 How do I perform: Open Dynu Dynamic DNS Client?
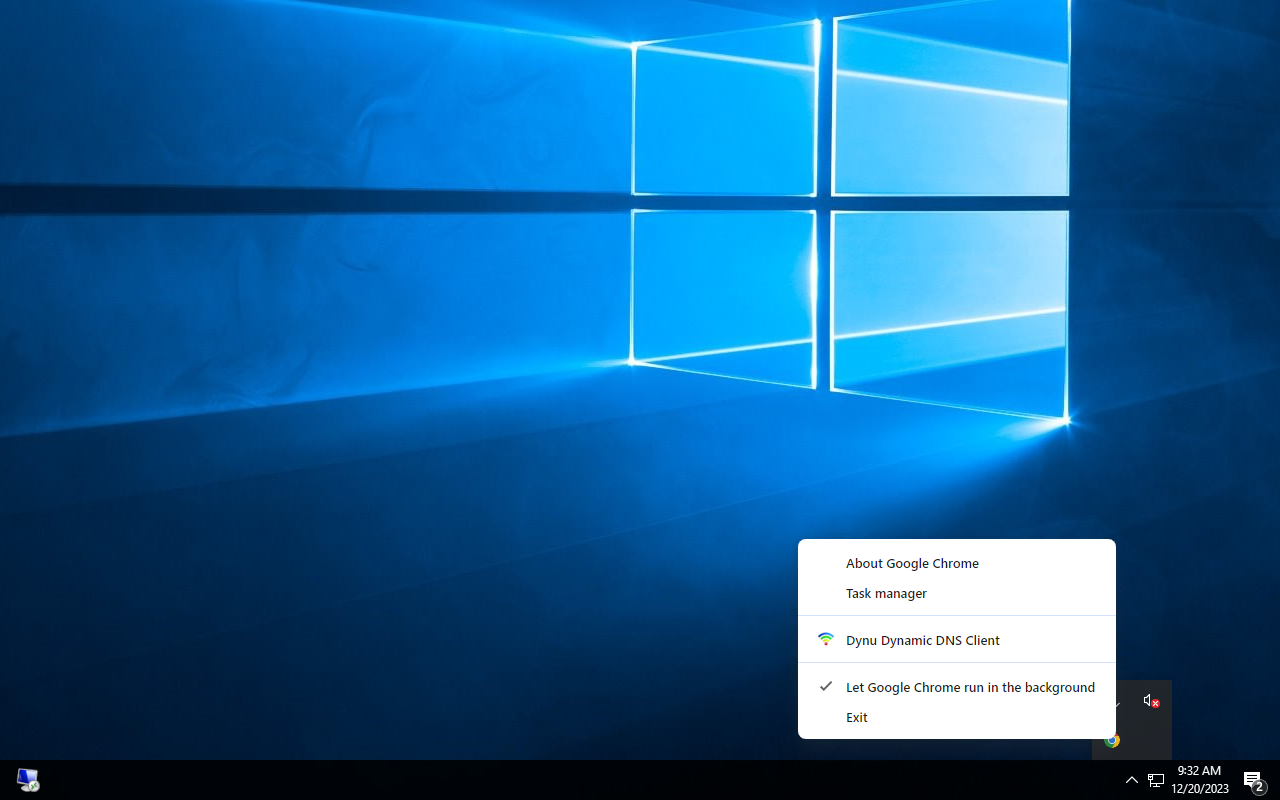[x=922, y=640]
